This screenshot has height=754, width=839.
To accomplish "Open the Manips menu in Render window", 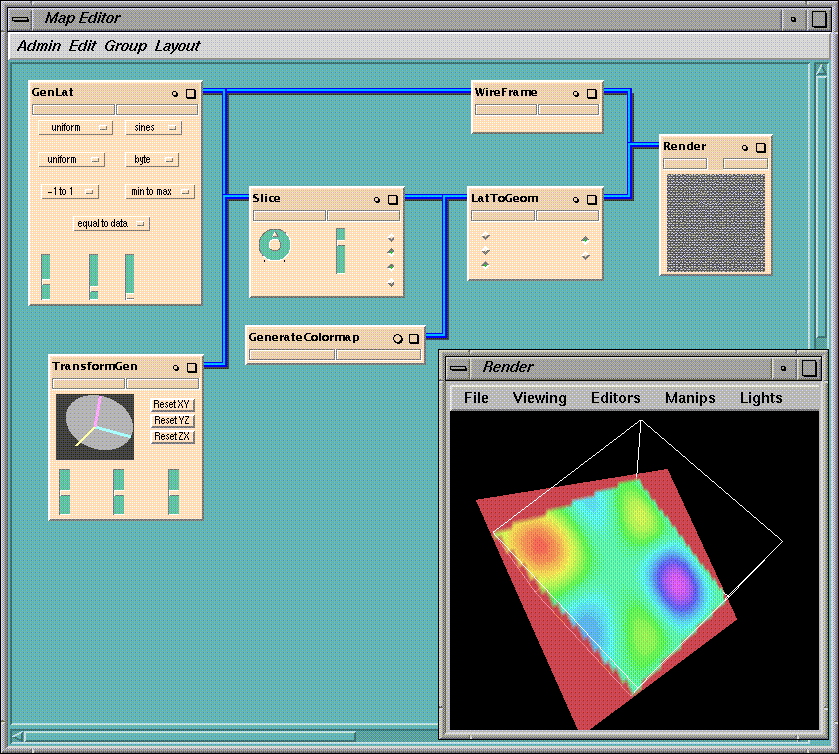I will pos(690,398).
